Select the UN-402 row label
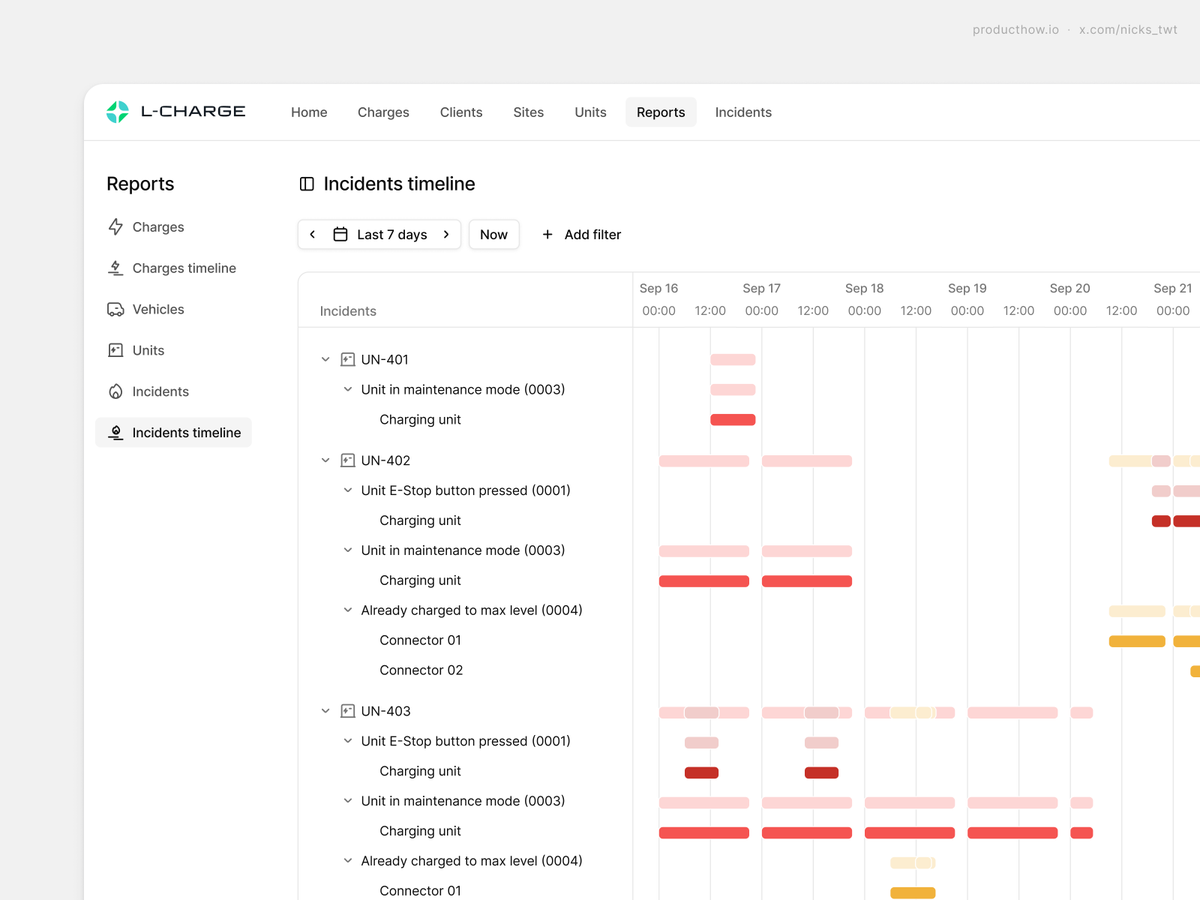 pyautogui.click(x=386, y=460)
